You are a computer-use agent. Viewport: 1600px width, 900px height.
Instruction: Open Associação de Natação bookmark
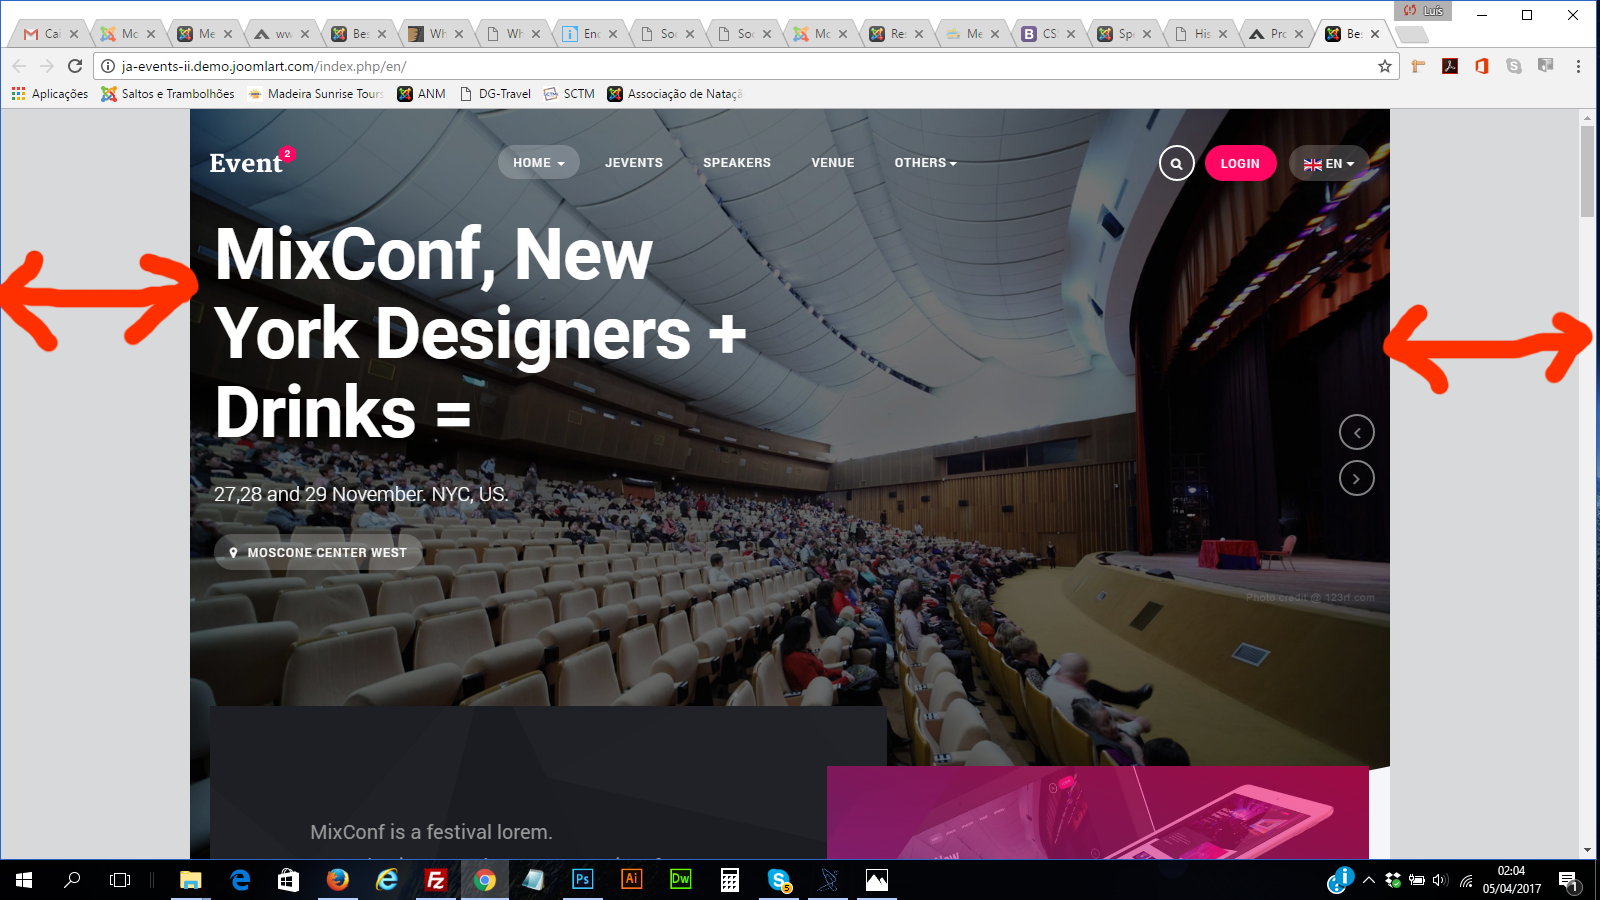pyautogui.click(x=675, y=94)
